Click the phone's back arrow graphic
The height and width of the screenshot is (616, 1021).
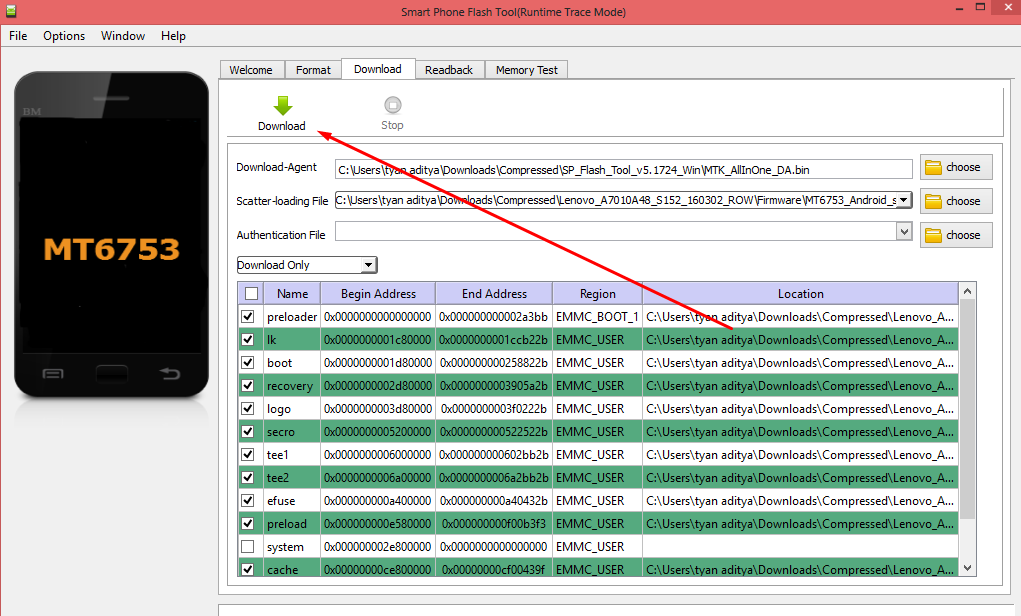[x=170, y=374]
